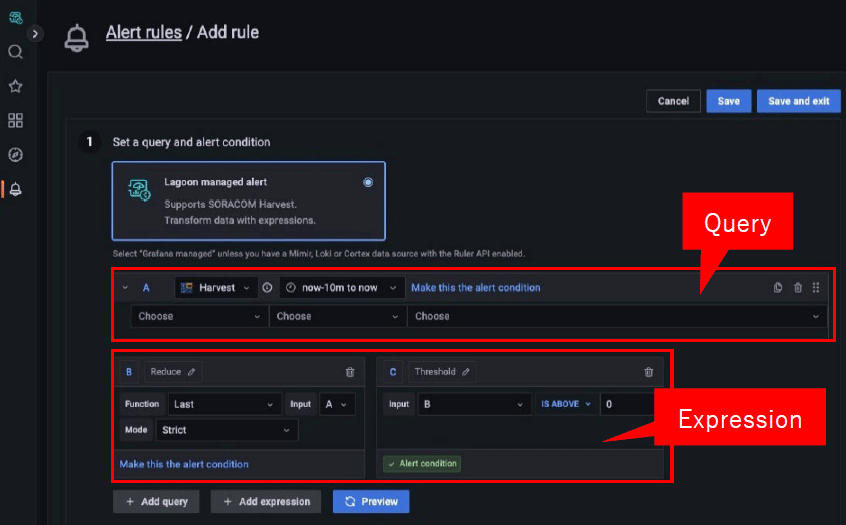This screenshot has width=846, height=525.
Task: Open the first Choose dropdown in query A
Action: pyautogui.click(x=199, y=316)
